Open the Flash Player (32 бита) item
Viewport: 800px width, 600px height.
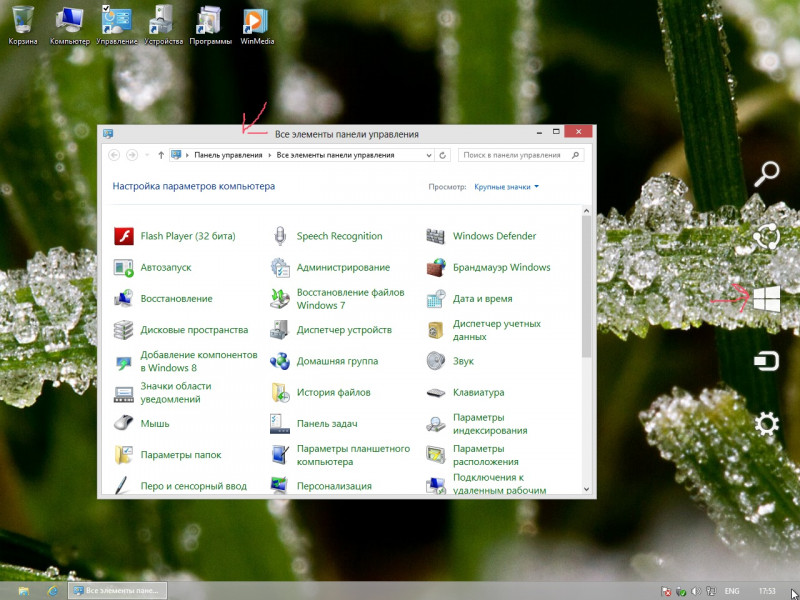coord(174,236)
